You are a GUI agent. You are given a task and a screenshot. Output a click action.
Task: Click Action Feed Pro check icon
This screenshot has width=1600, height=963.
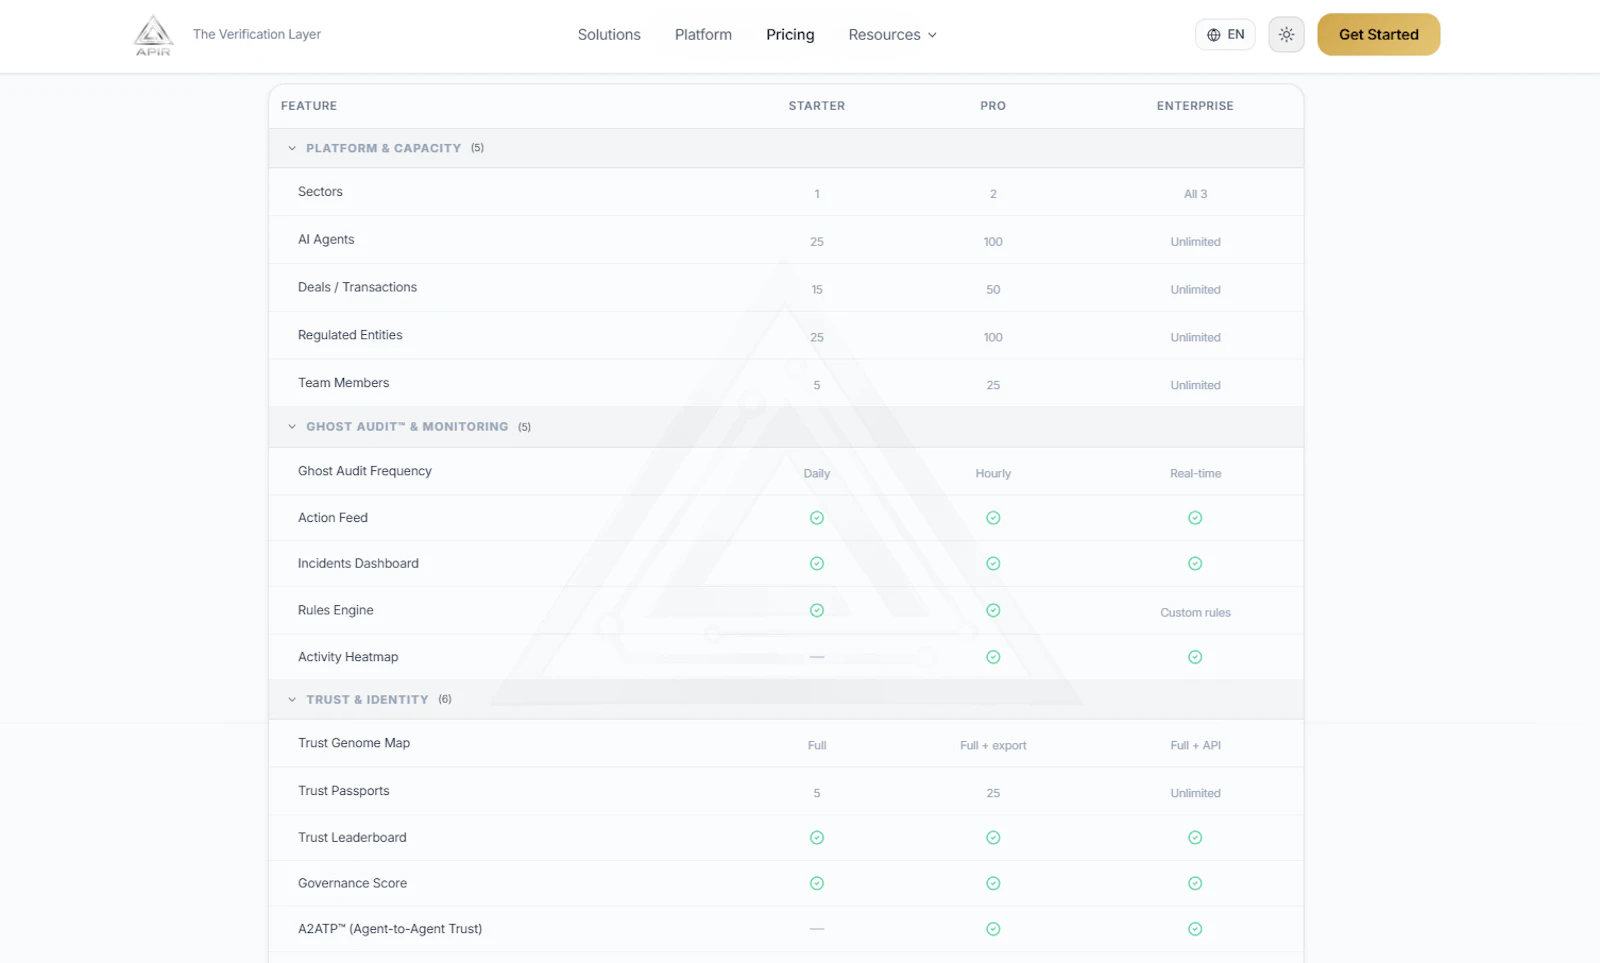993,518
